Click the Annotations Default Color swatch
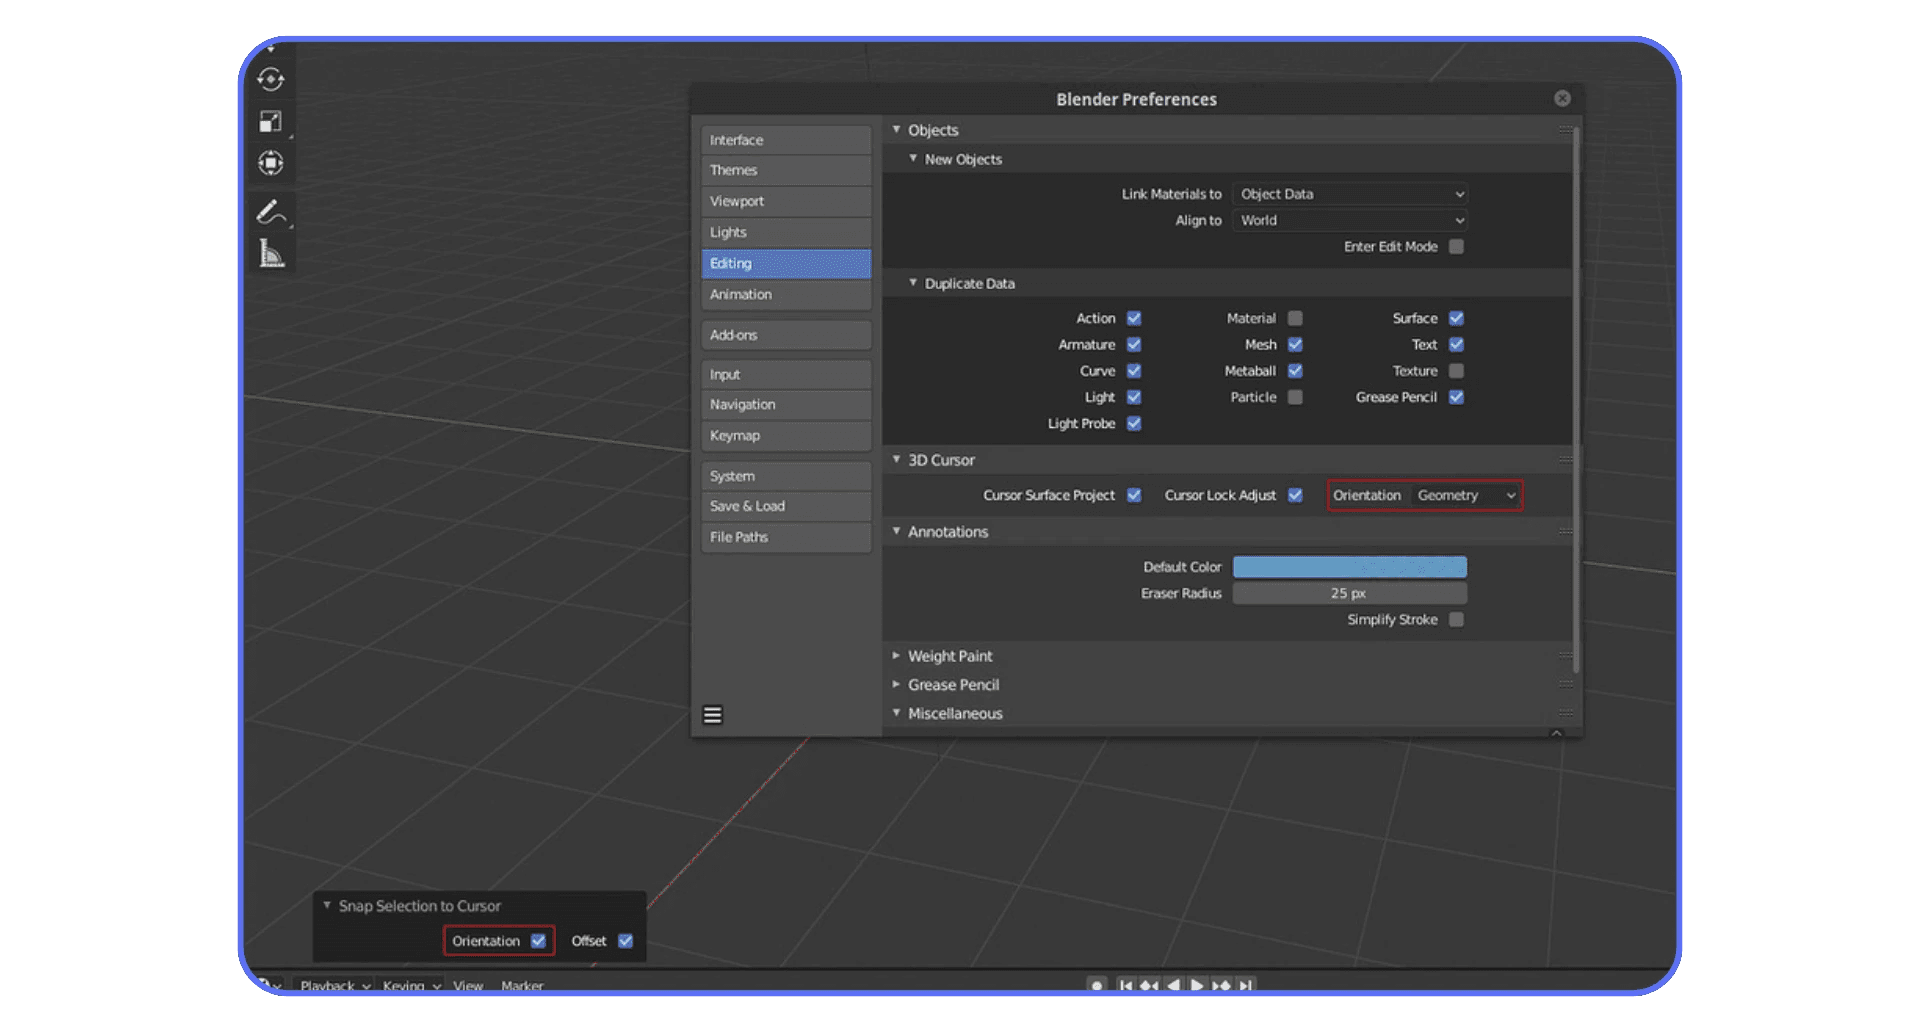The image size is (1920, 1032). pos(1349,566)
